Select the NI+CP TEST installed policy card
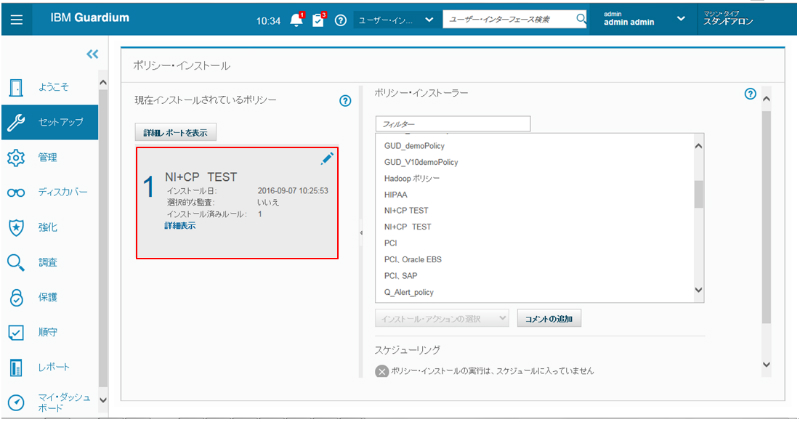This screenshot has height=422, width=800. tap(237, 203)
